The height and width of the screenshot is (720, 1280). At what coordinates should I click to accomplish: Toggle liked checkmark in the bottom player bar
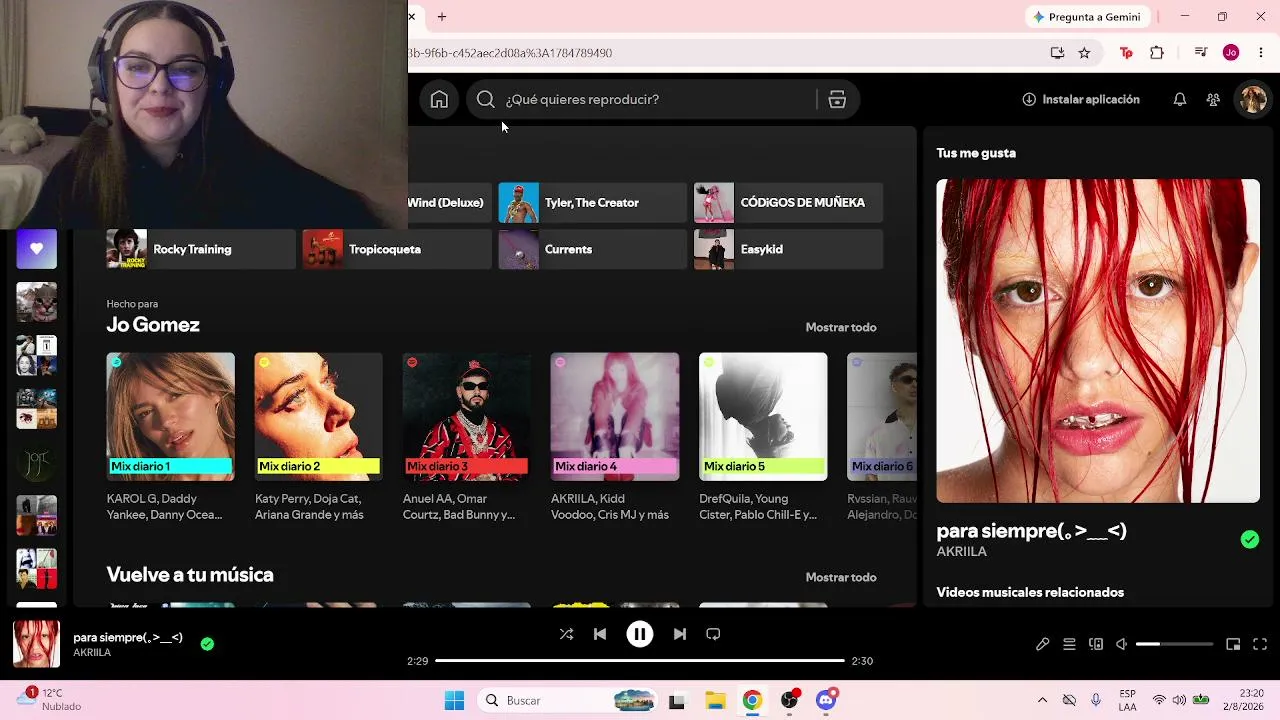[x=207, y=644]
